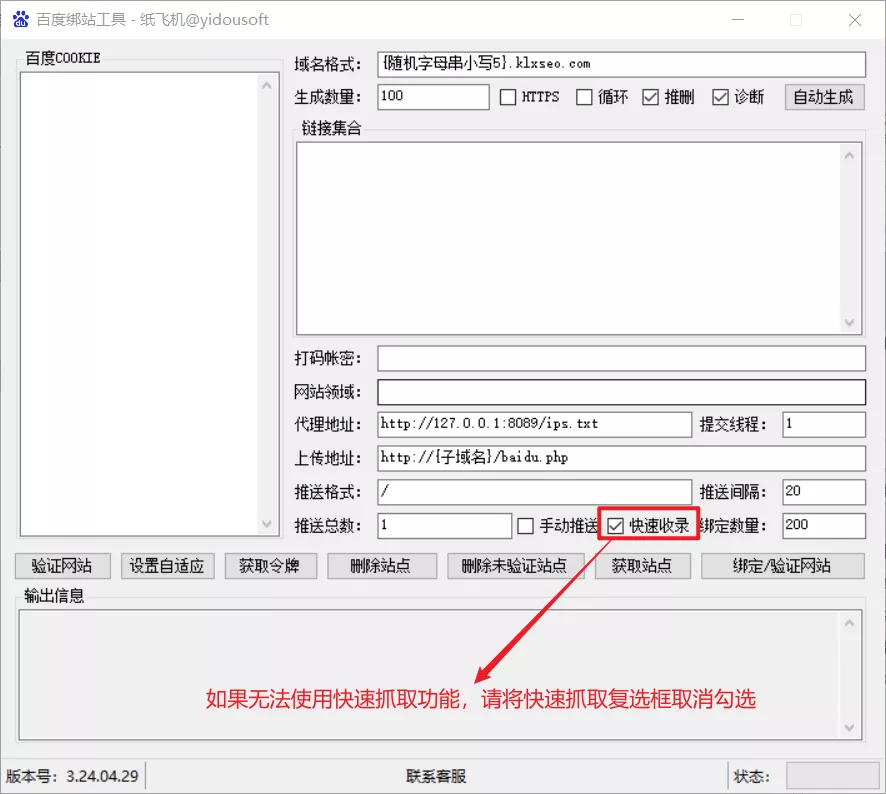
Task: Click the 输出信息 scrollbar down arrow
Action: coord(849,728)
